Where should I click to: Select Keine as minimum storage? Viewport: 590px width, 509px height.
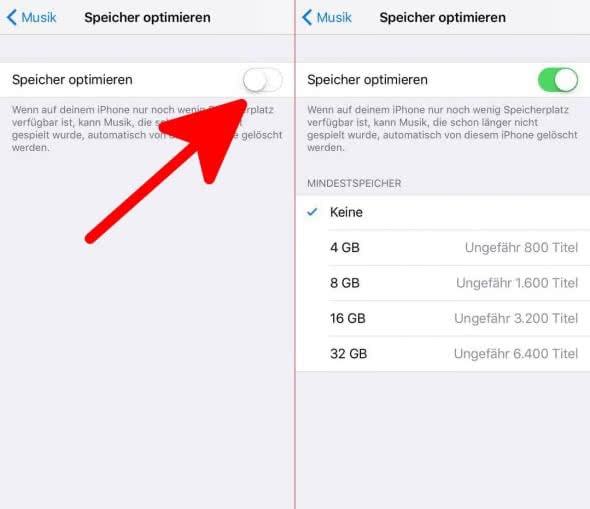click(x=443, y=212)
